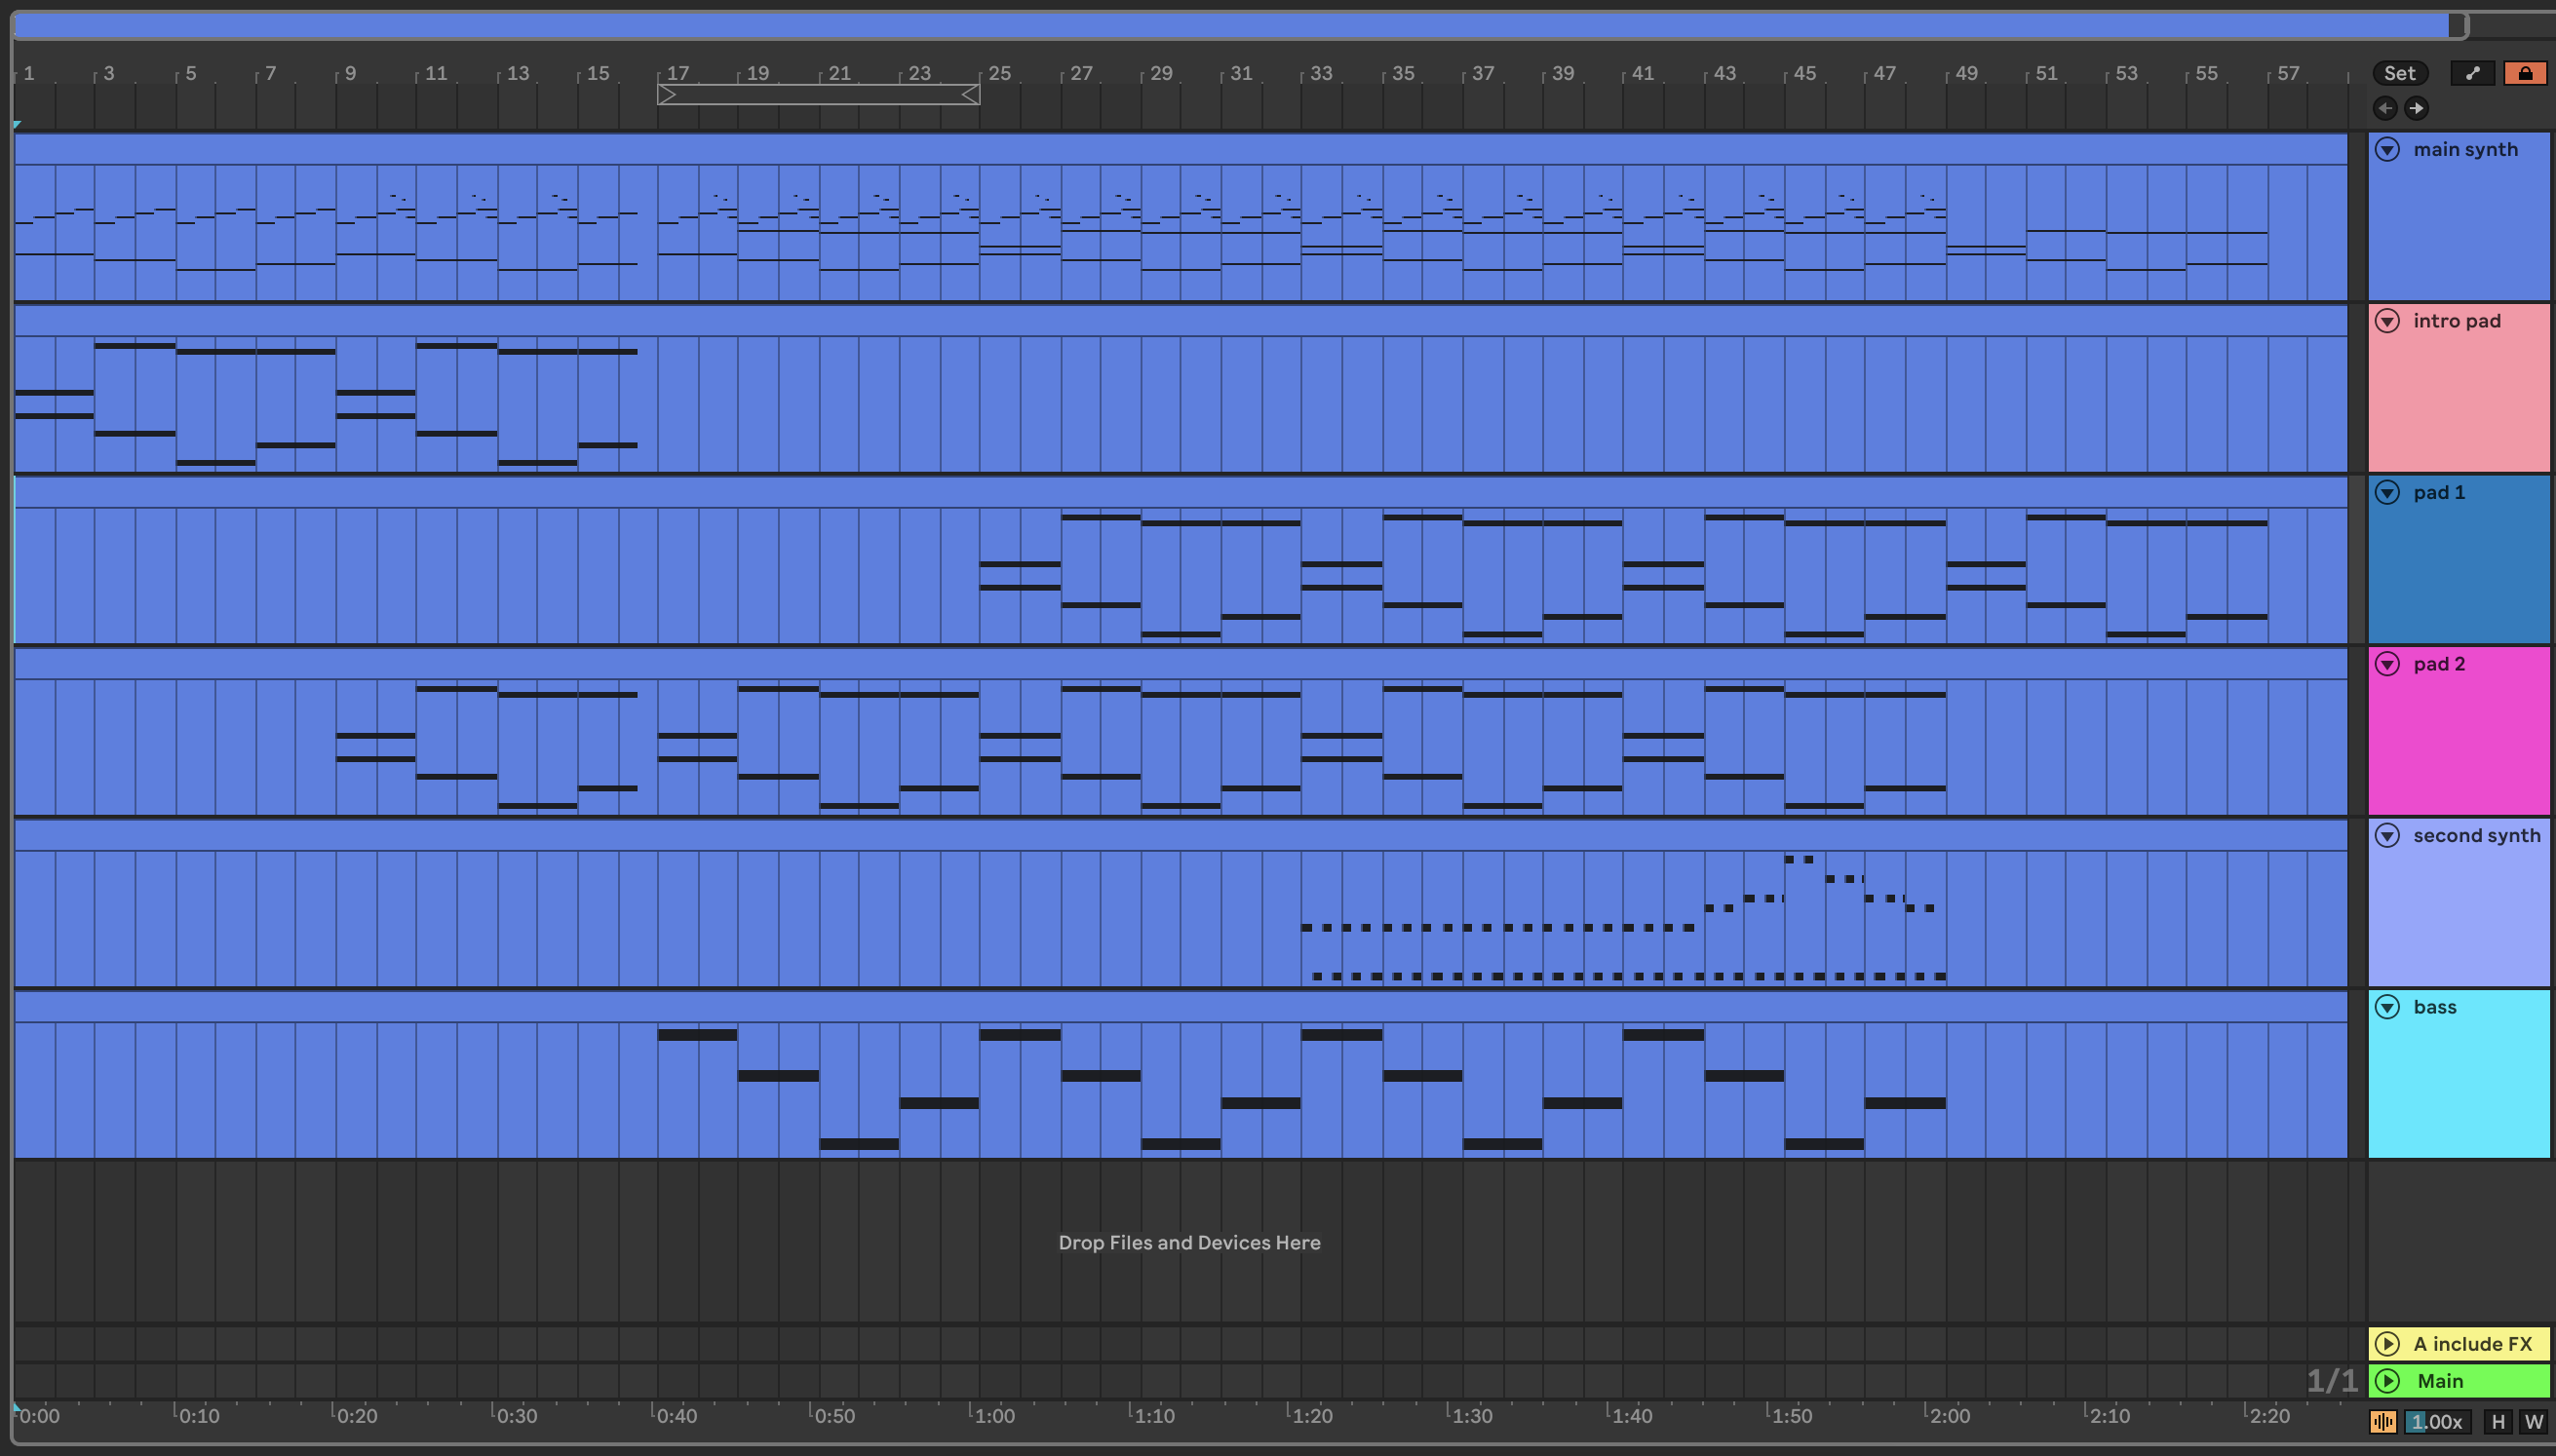Collapse the main synth track

2387,150
